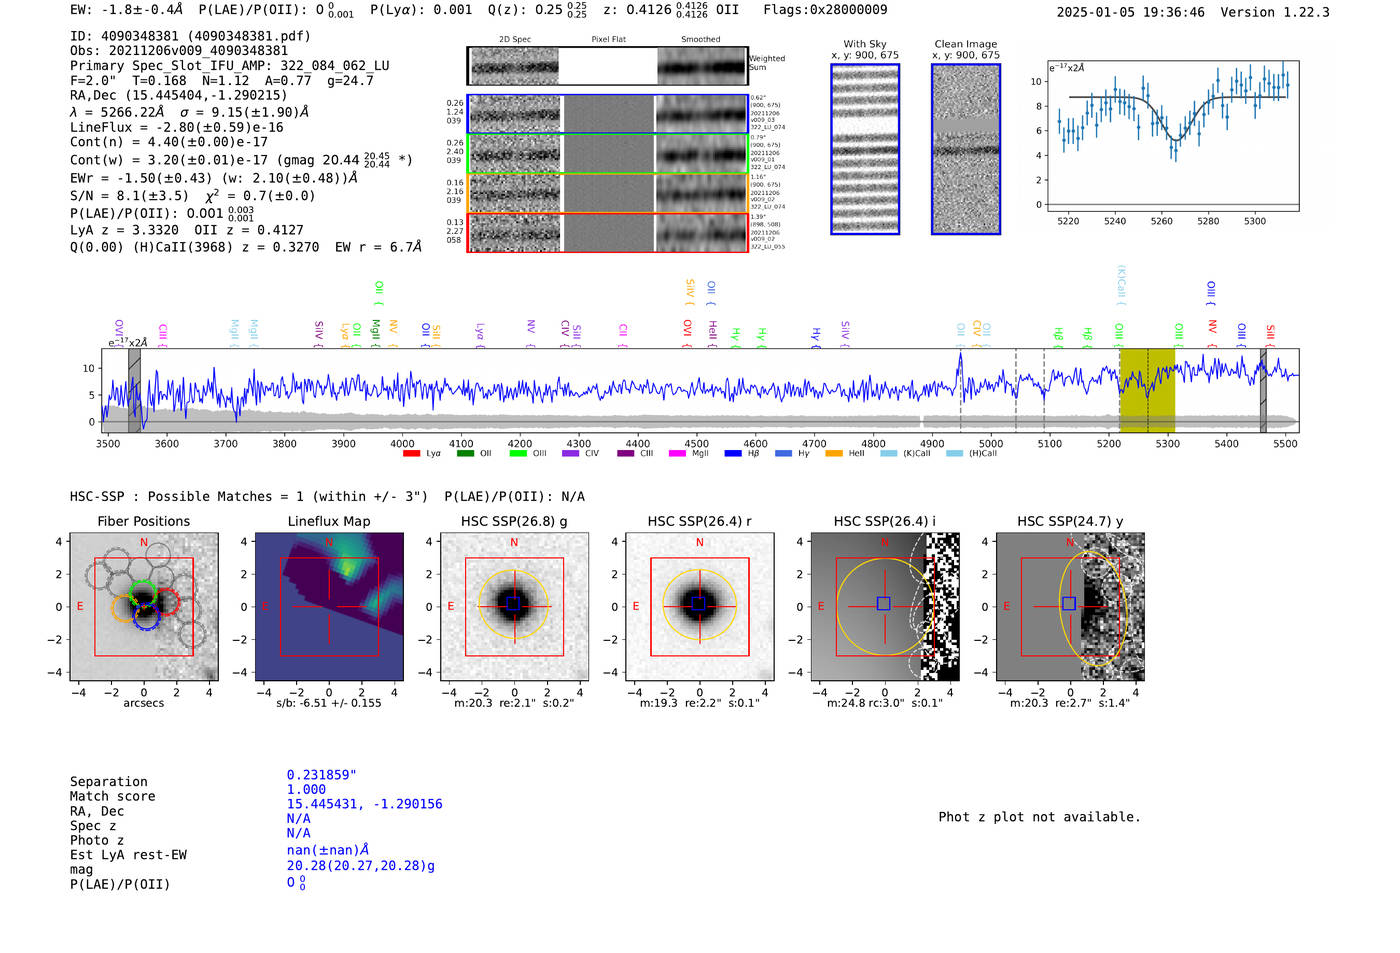
Task: Click the ID: 4090348381 text line
Action: pos(190,36)
